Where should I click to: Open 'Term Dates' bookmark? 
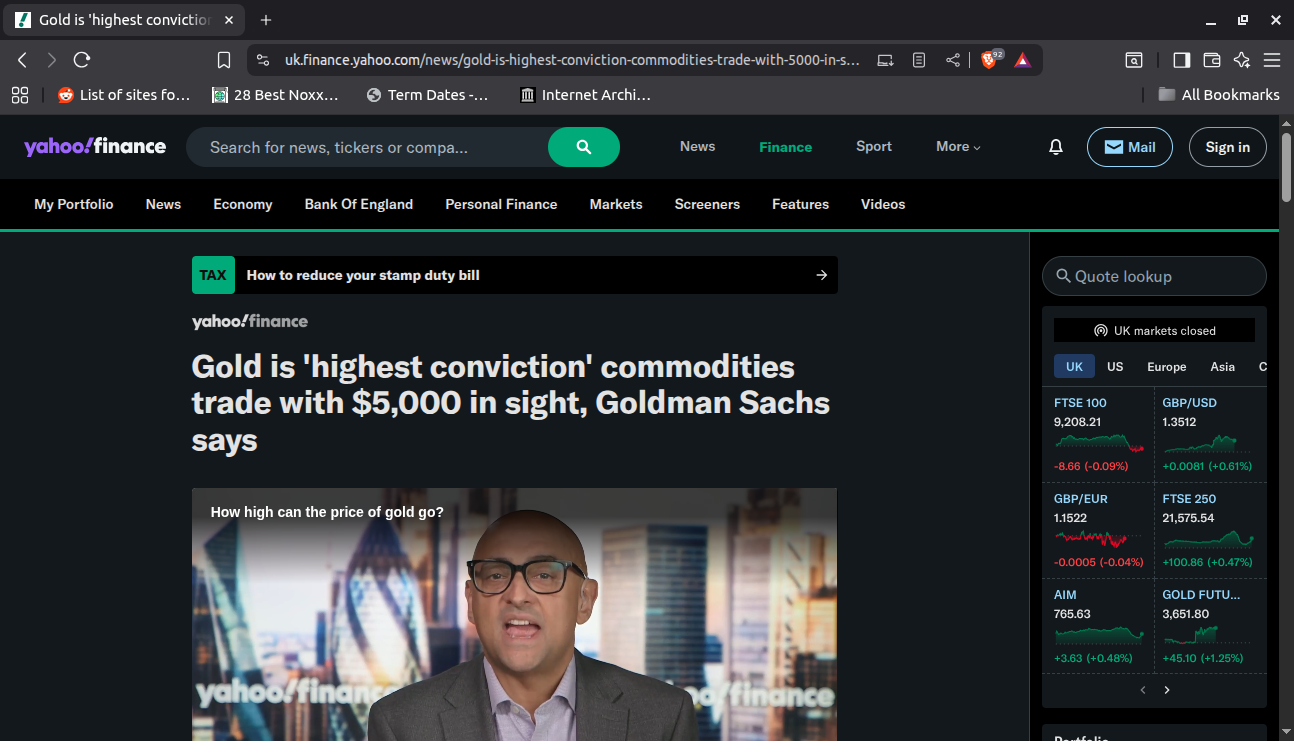(x=428, y=95)
